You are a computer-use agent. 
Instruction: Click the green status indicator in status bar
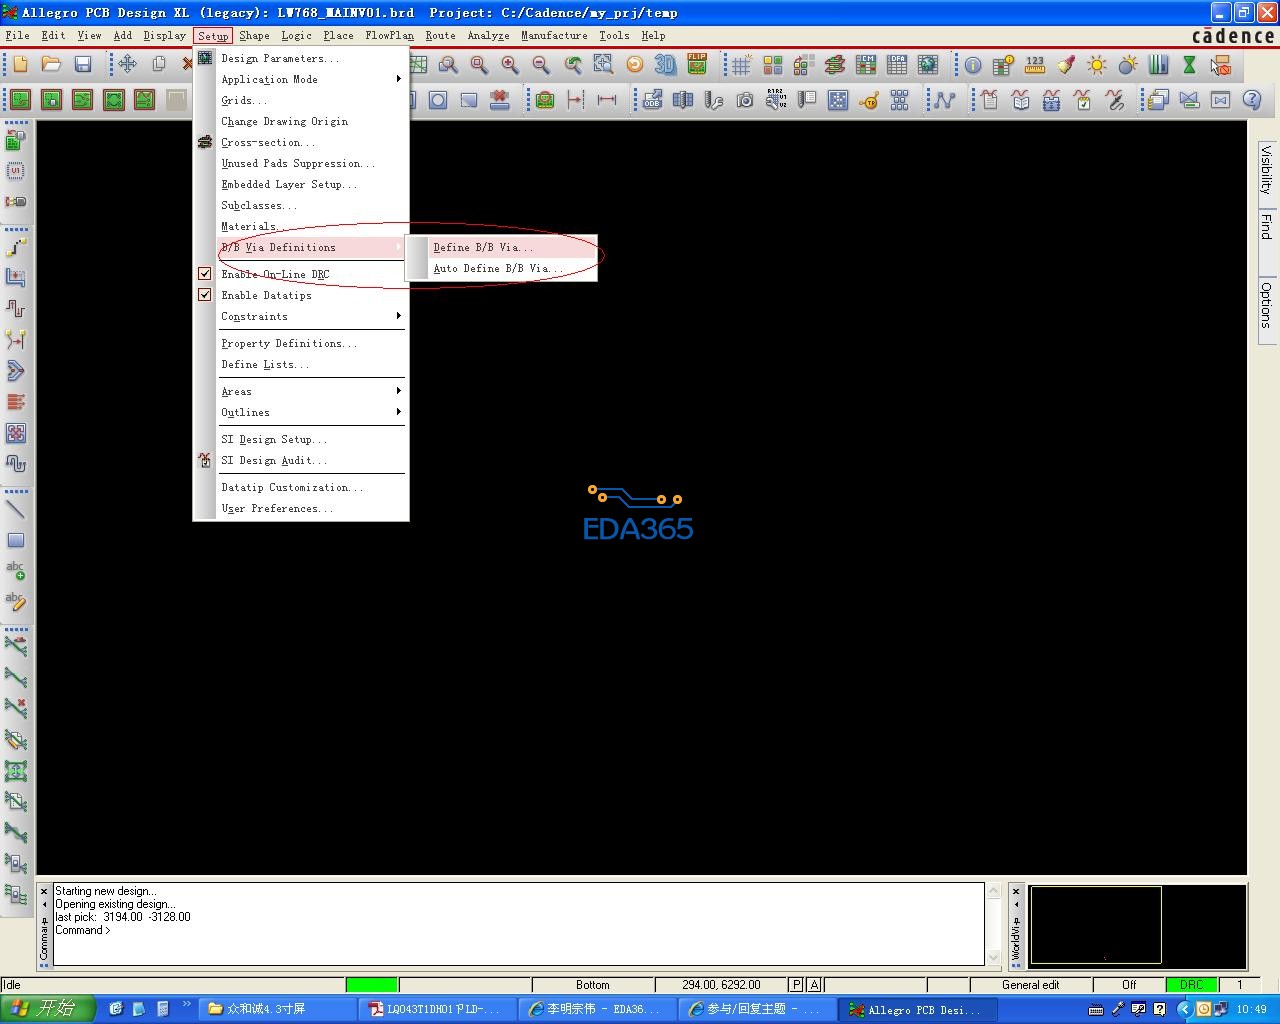click(x=372, y=985)
